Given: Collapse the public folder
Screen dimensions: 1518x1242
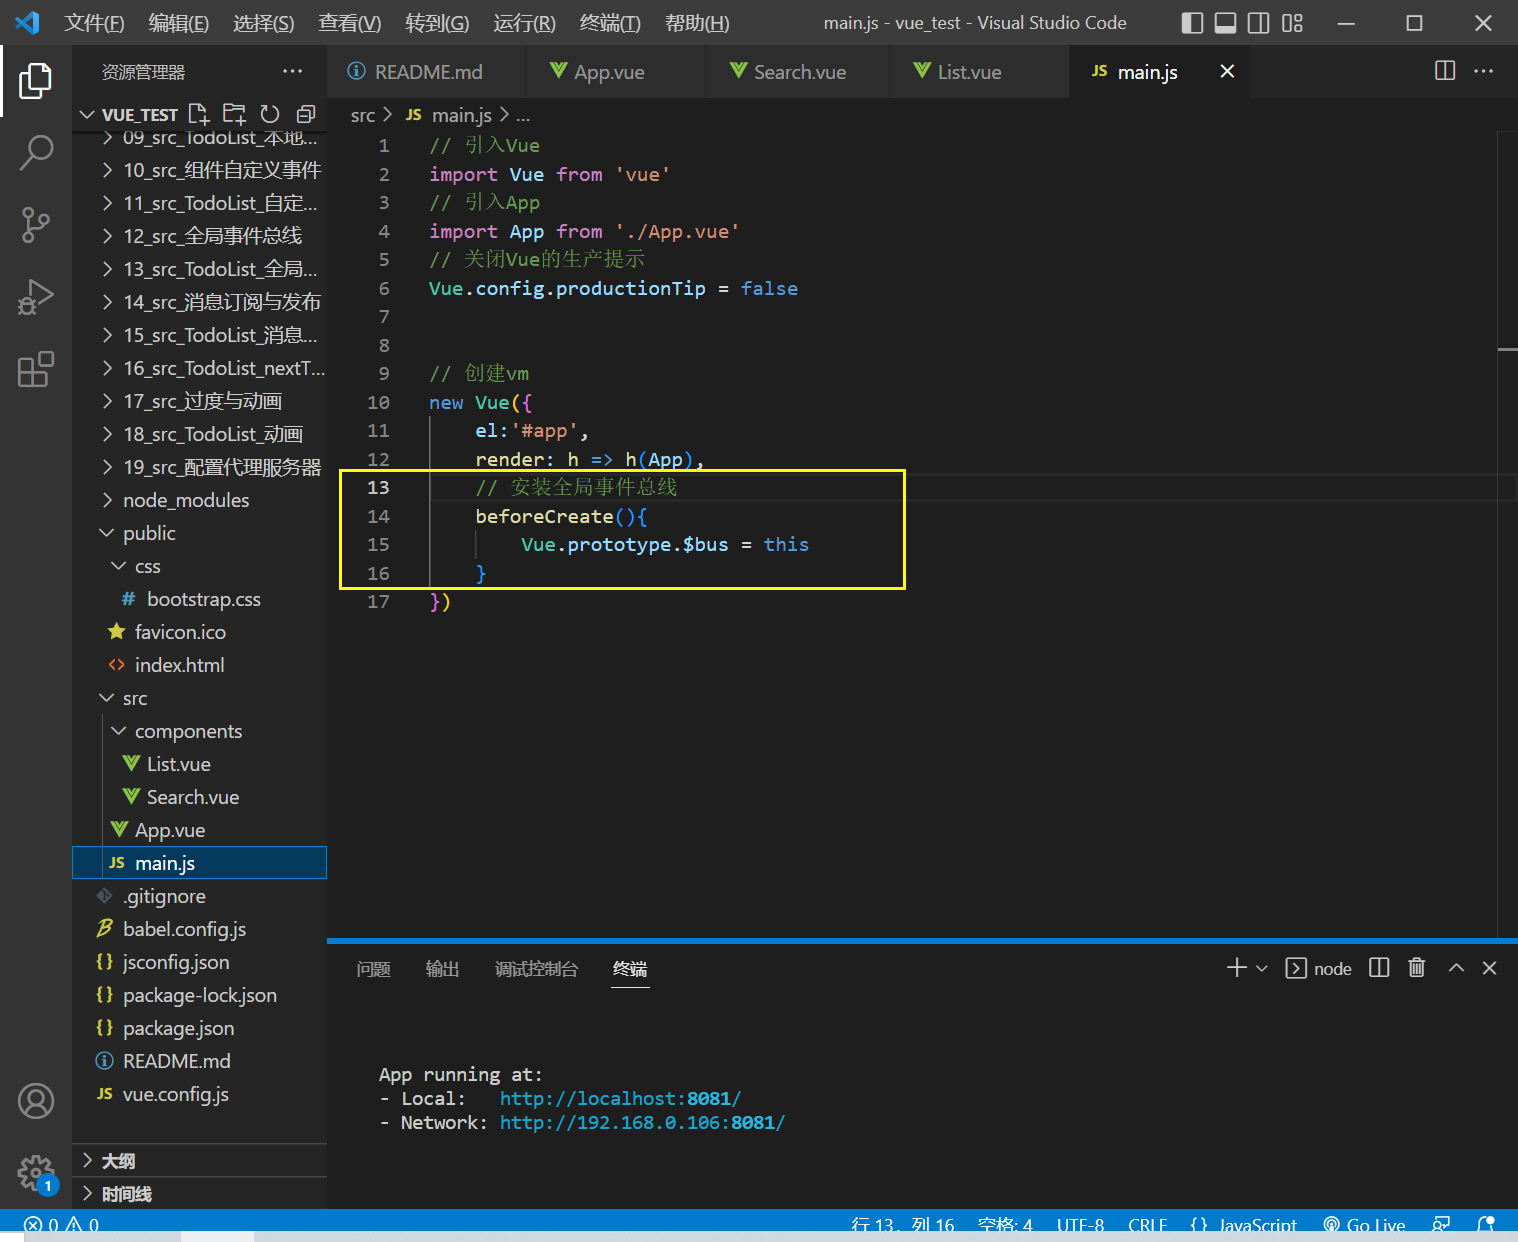Looking at the screenshot, I should (x=200, y=533).
